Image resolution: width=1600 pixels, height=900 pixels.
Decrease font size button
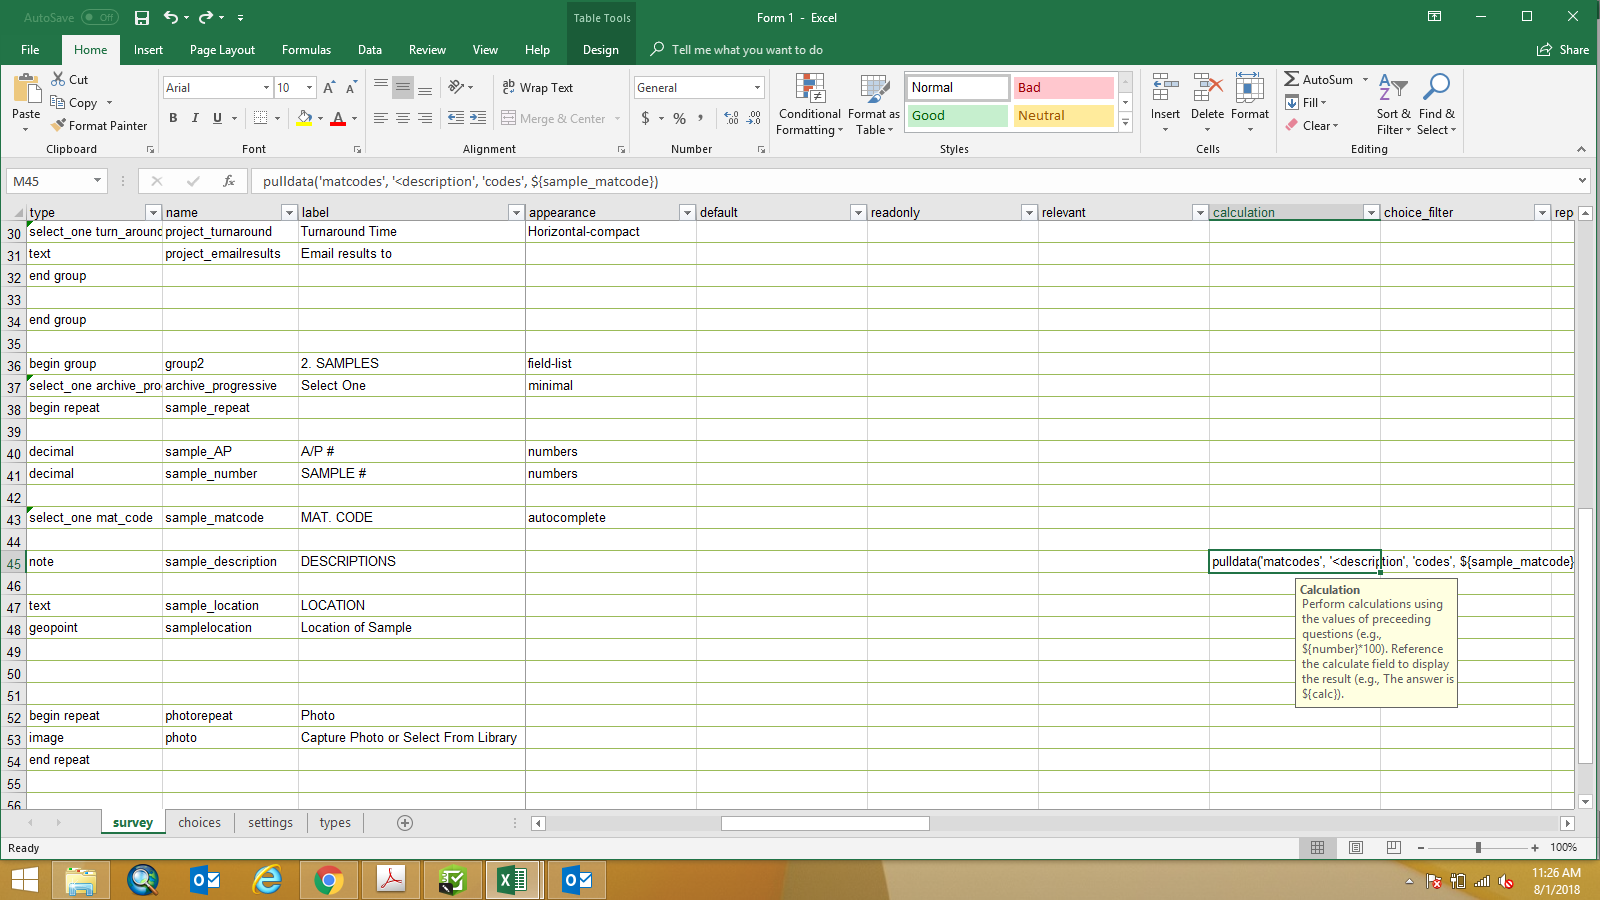point(351,88)
